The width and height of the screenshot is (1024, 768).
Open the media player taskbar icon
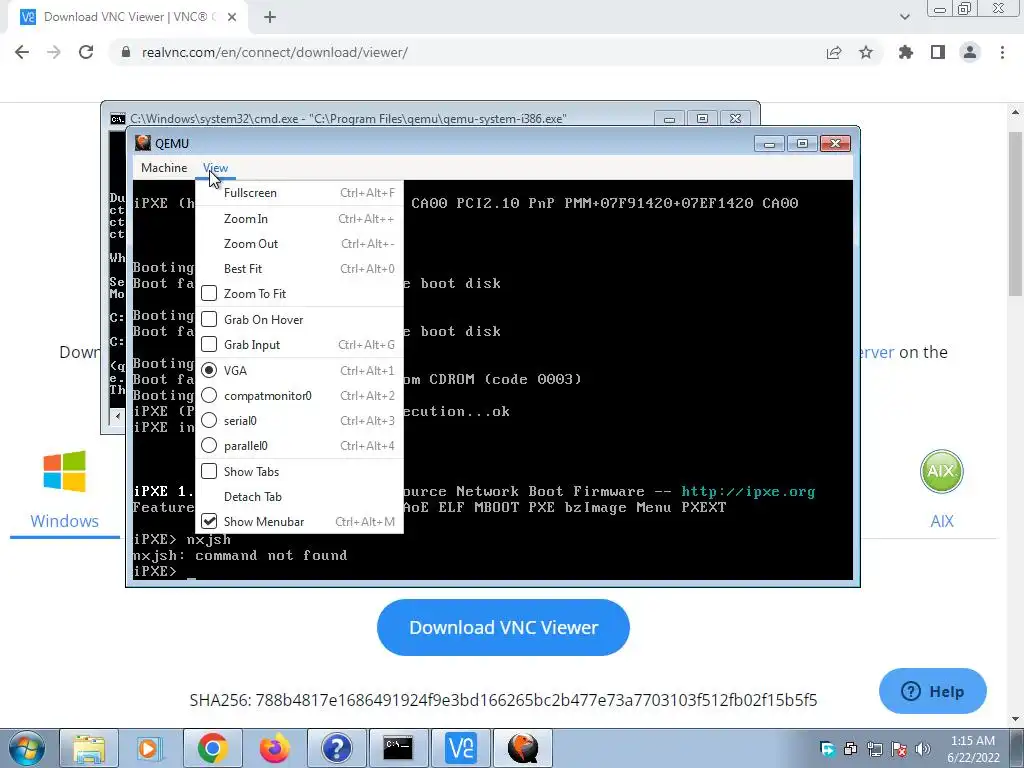(150, 748)
